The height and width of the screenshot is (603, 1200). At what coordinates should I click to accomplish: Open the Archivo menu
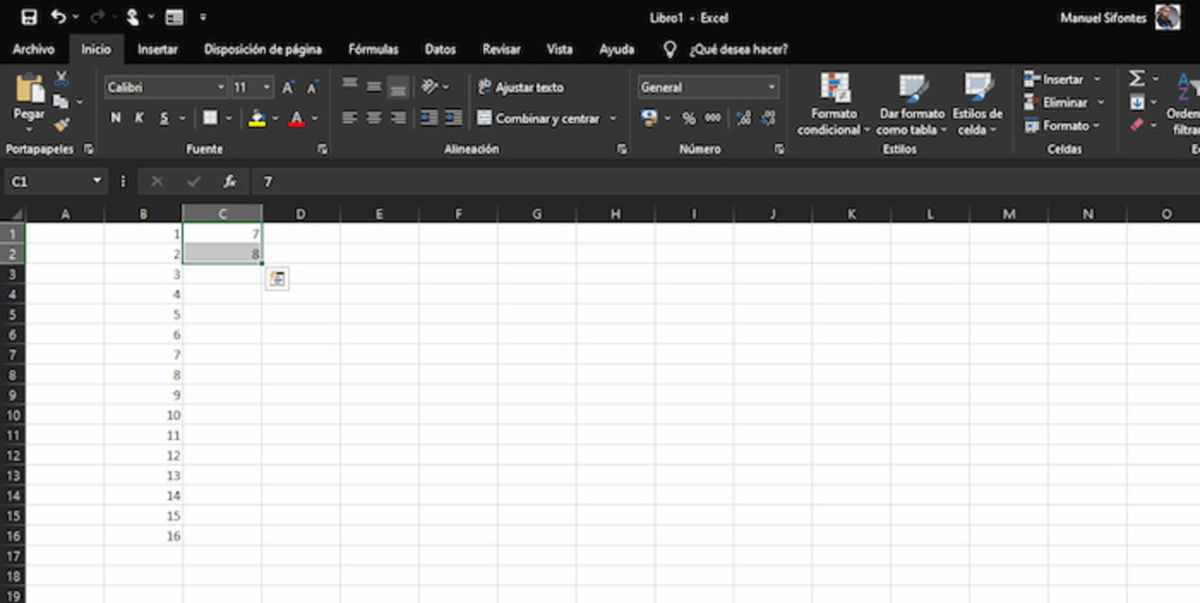tap(33, 49)
